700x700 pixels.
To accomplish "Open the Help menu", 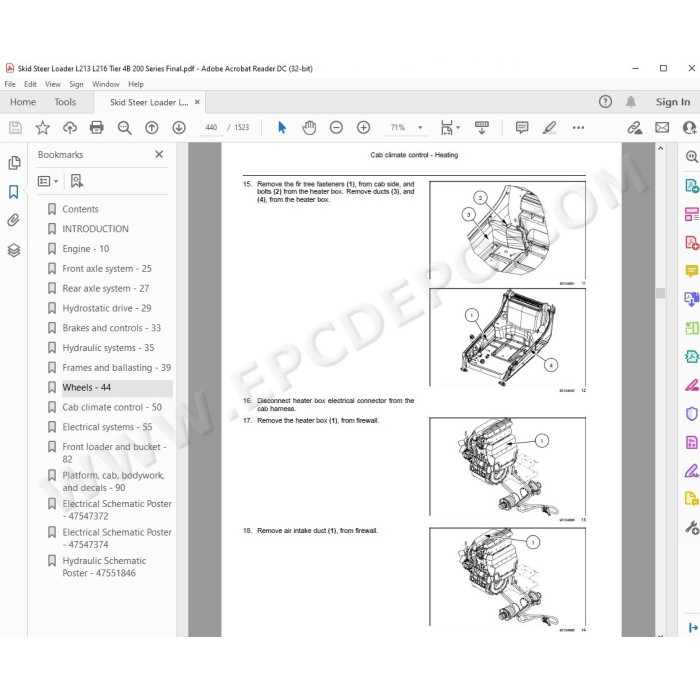I will click(136, 84).
